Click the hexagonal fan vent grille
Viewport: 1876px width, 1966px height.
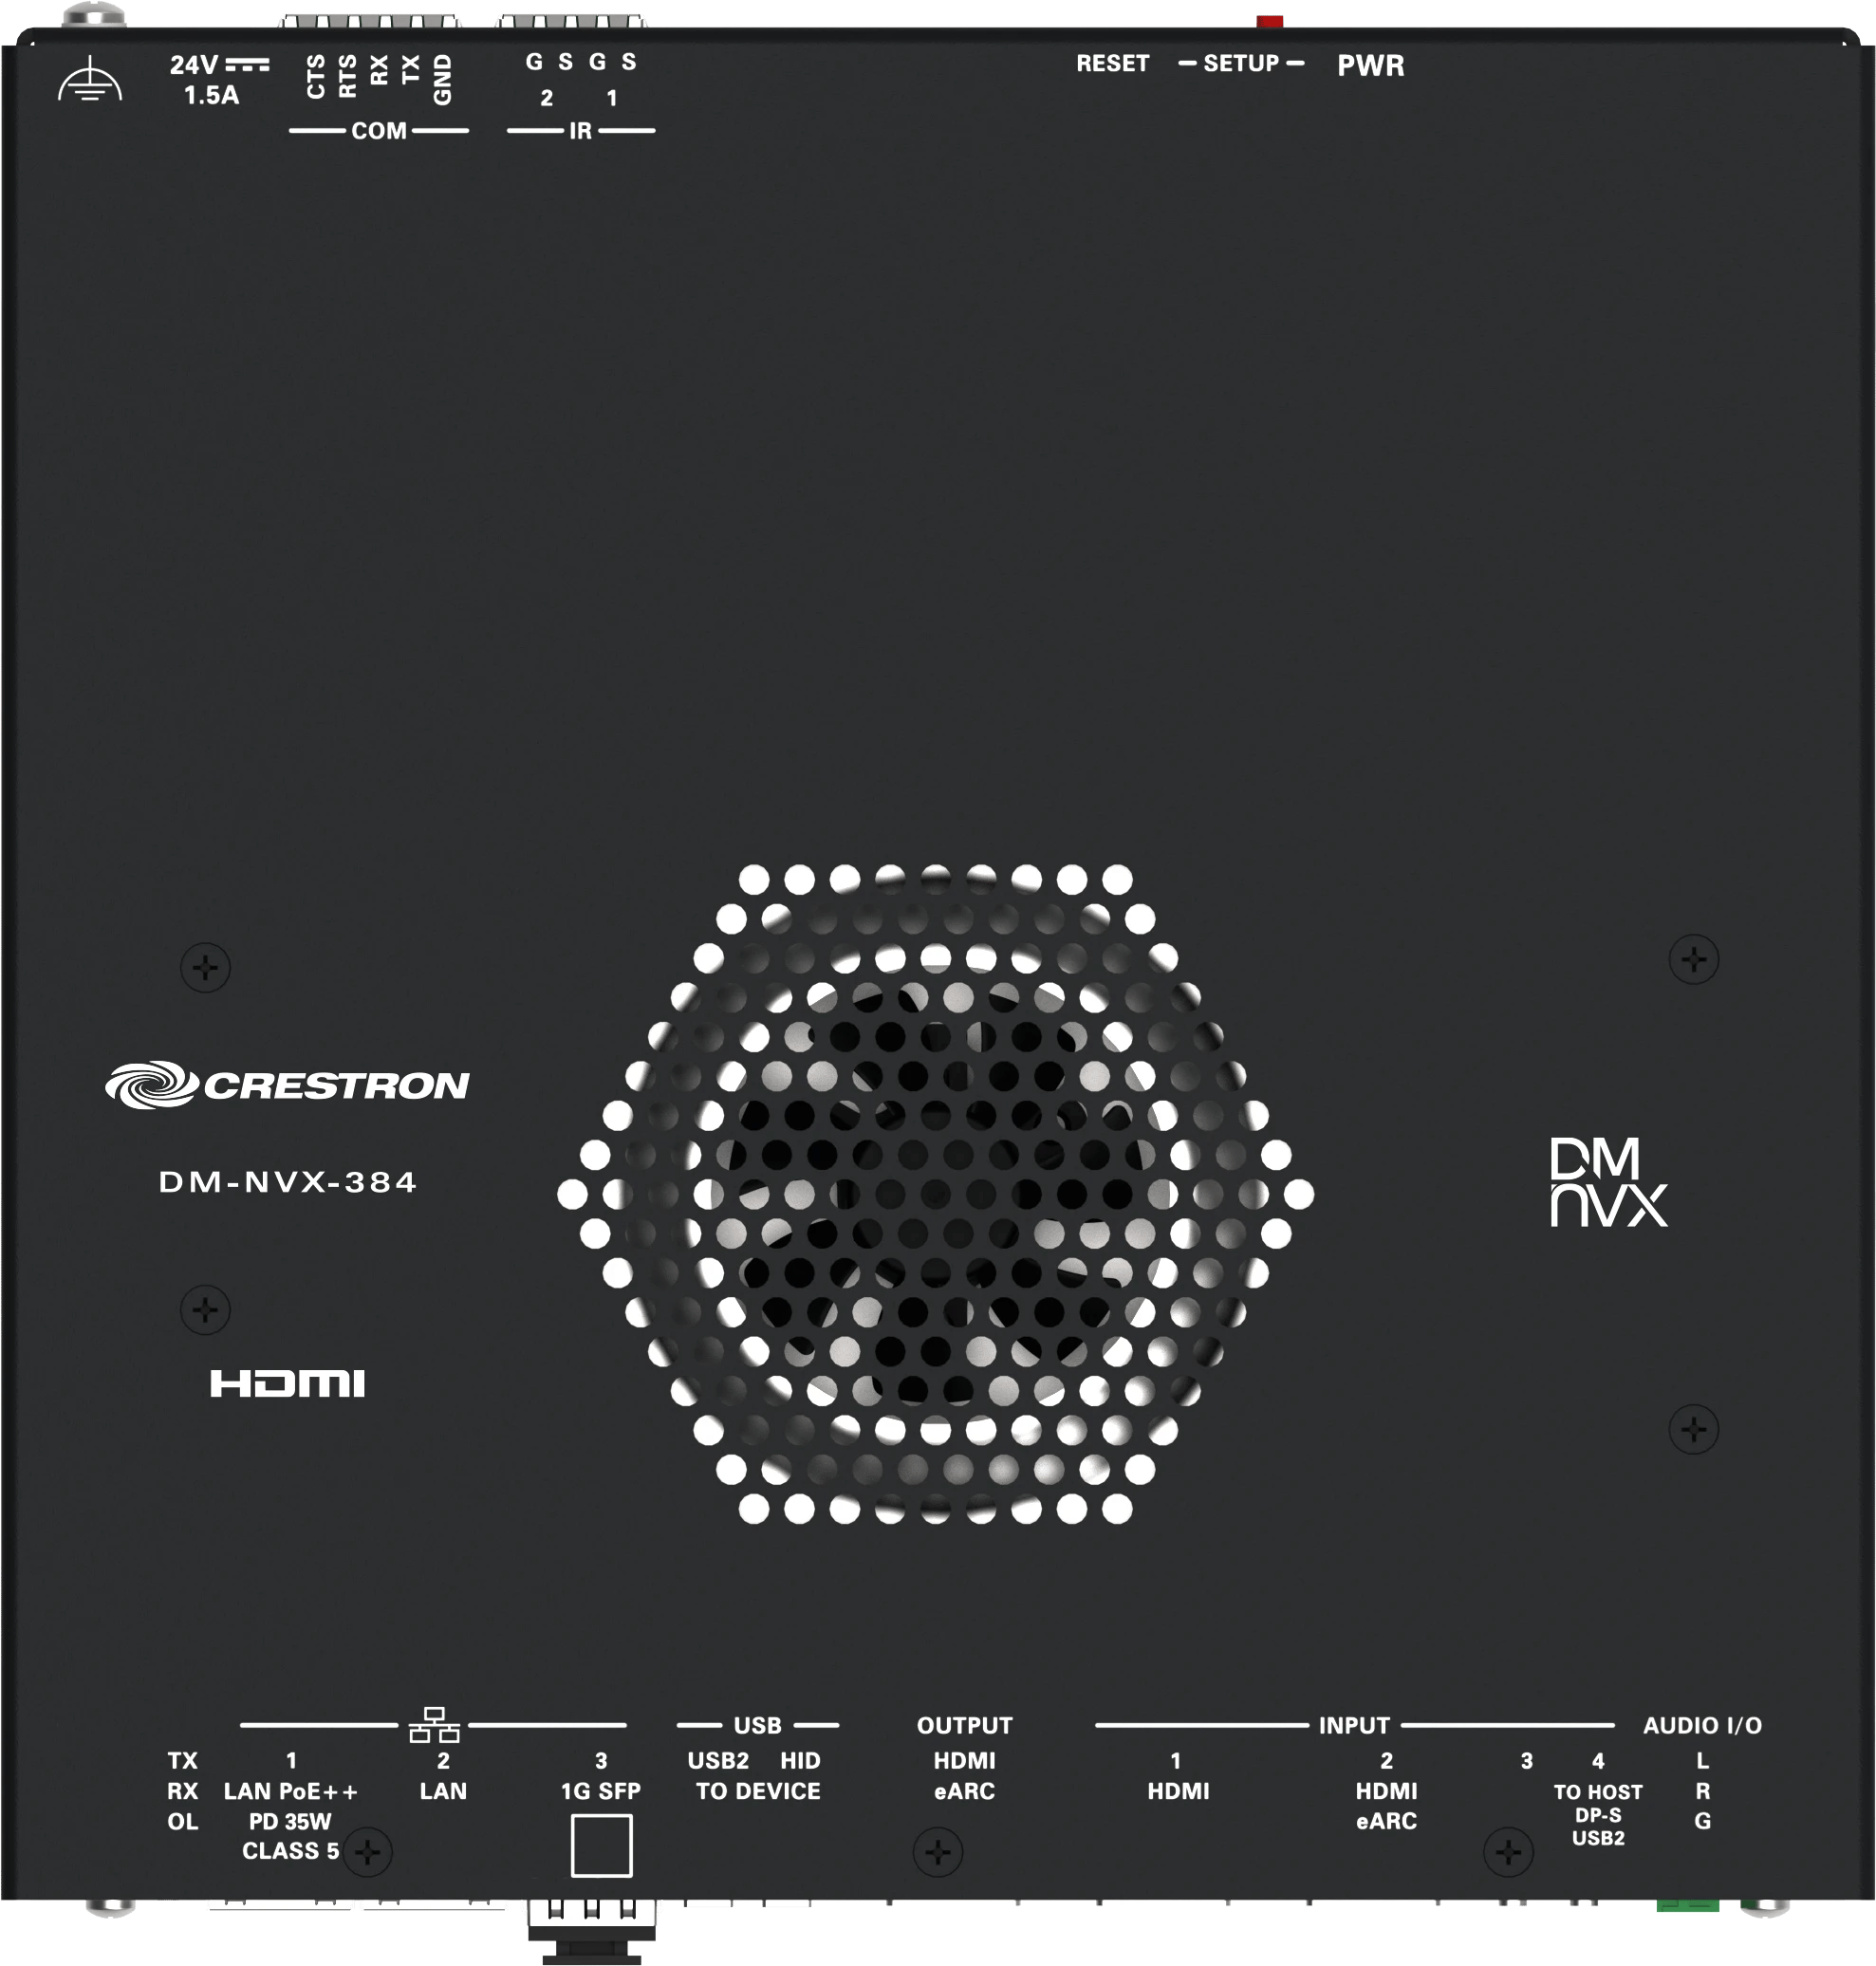(935, 1193)
